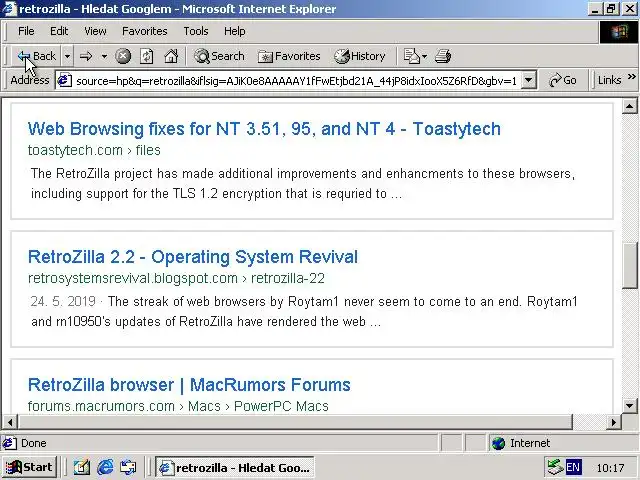Click the Windows logo throbber icon
The image size is (640, 480).
click(619, 32)
